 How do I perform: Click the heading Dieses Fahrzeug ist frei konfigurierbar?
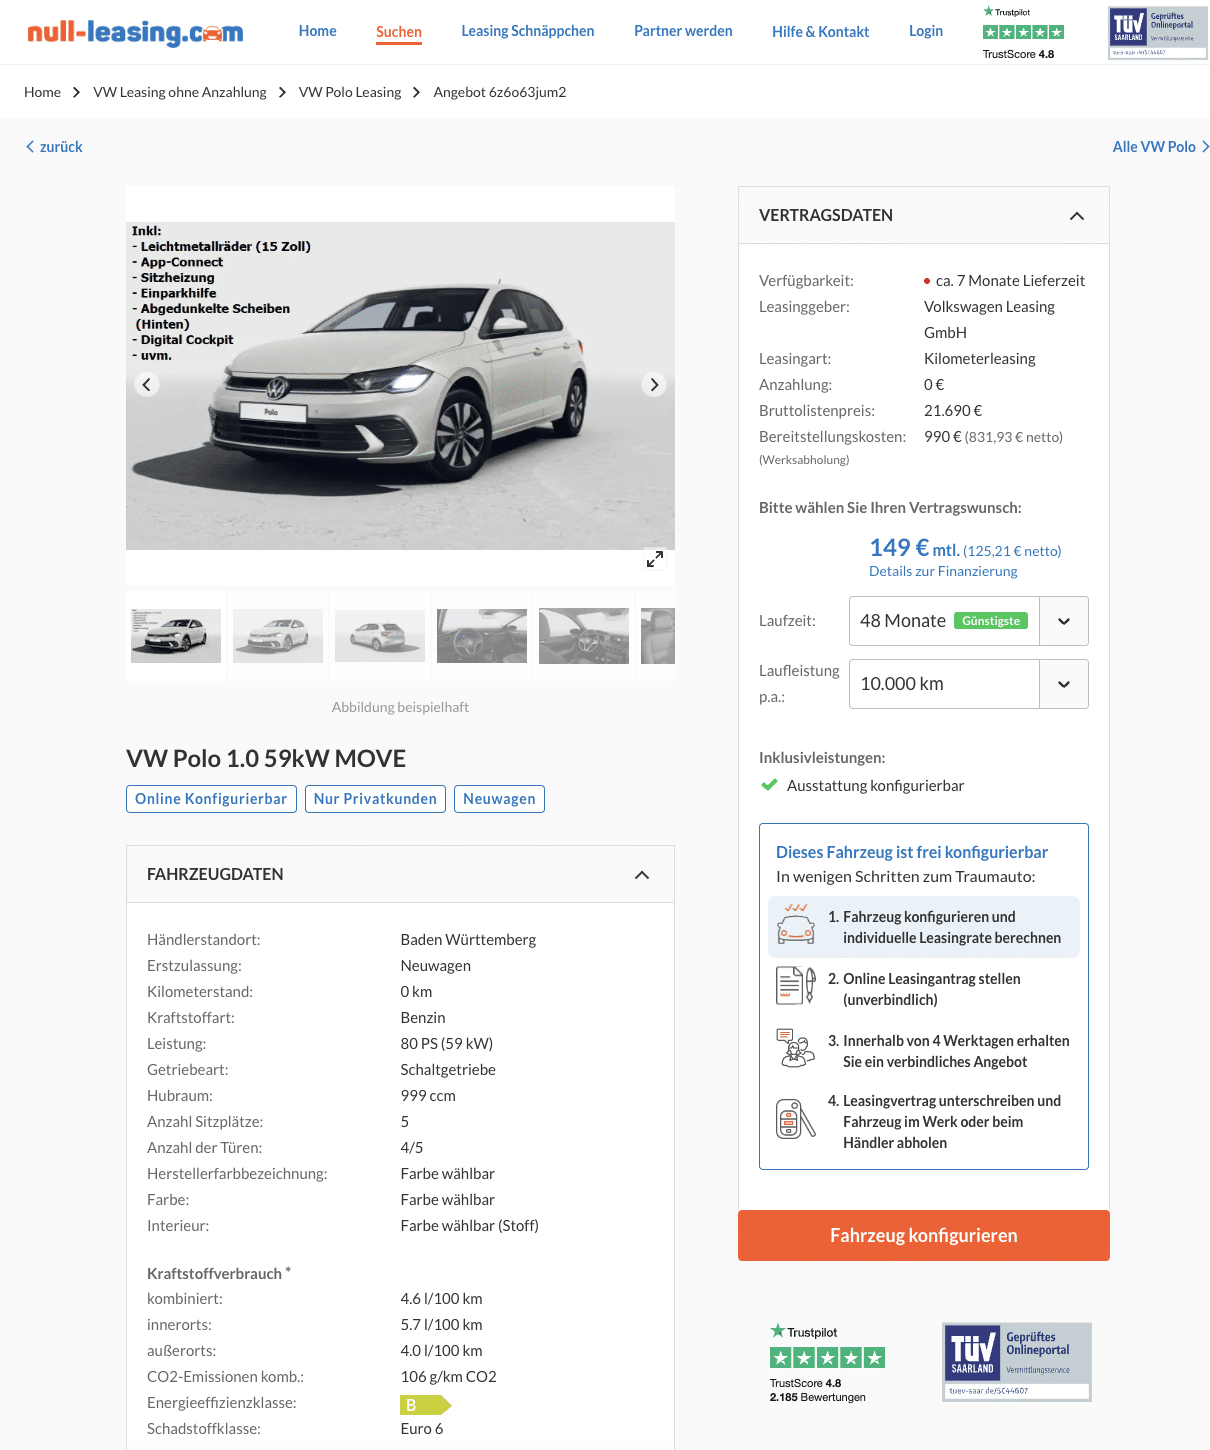(x=912, y=852)
